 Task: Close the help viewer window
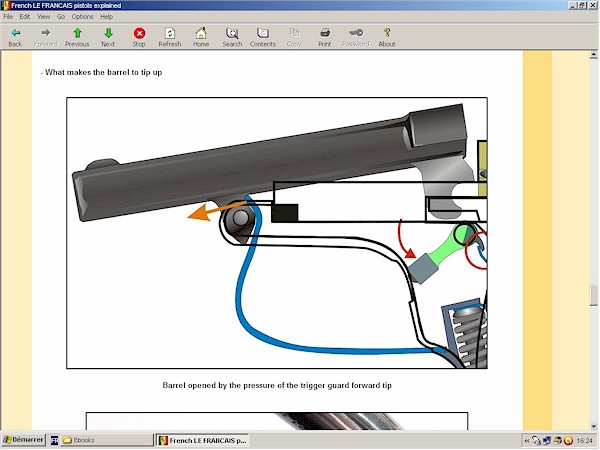point(592,5)
